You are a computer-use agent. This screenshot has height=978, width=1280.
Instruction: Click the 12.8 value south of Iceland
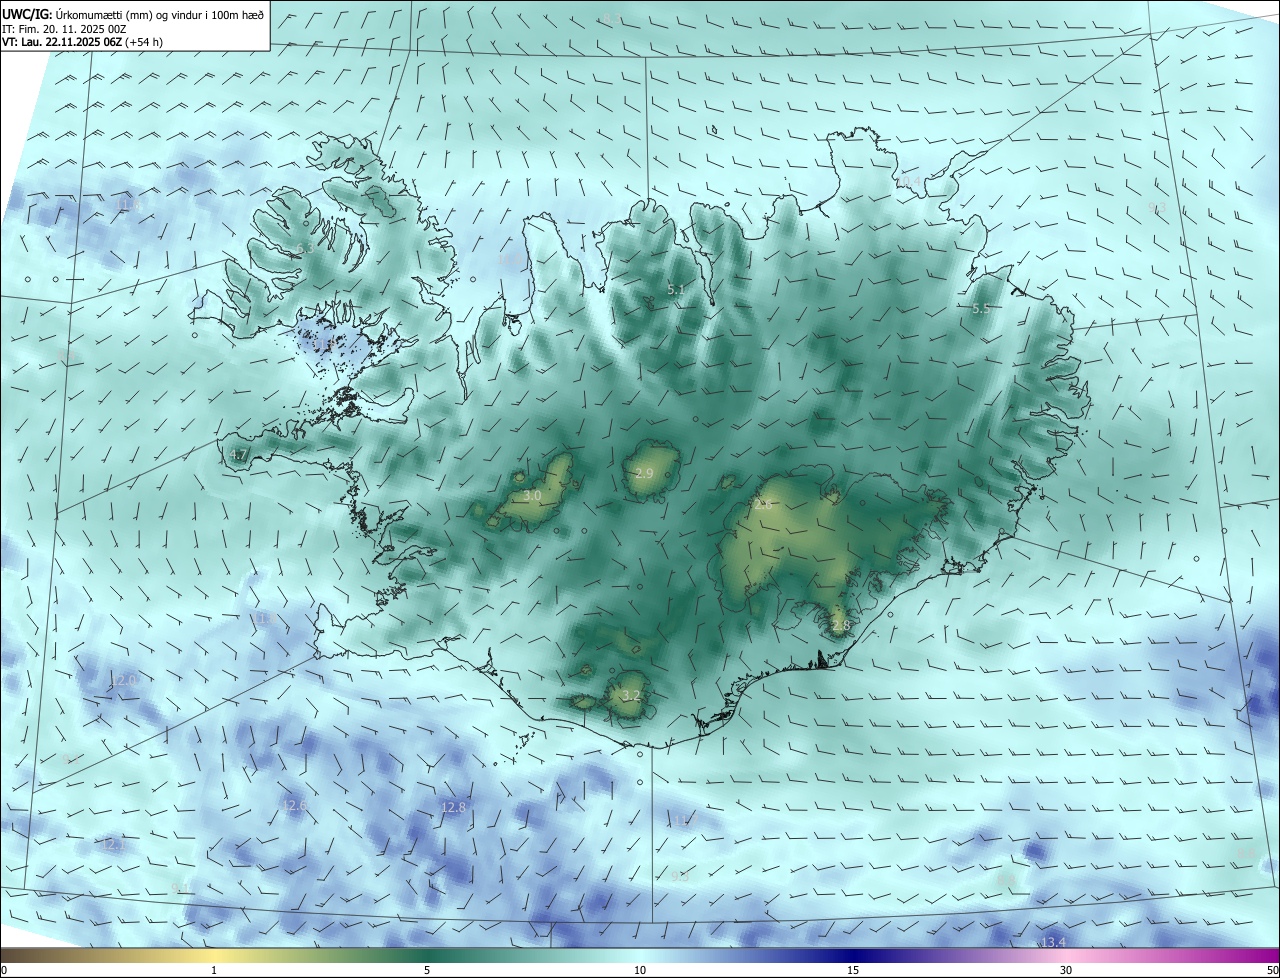[x=454, y=807]
